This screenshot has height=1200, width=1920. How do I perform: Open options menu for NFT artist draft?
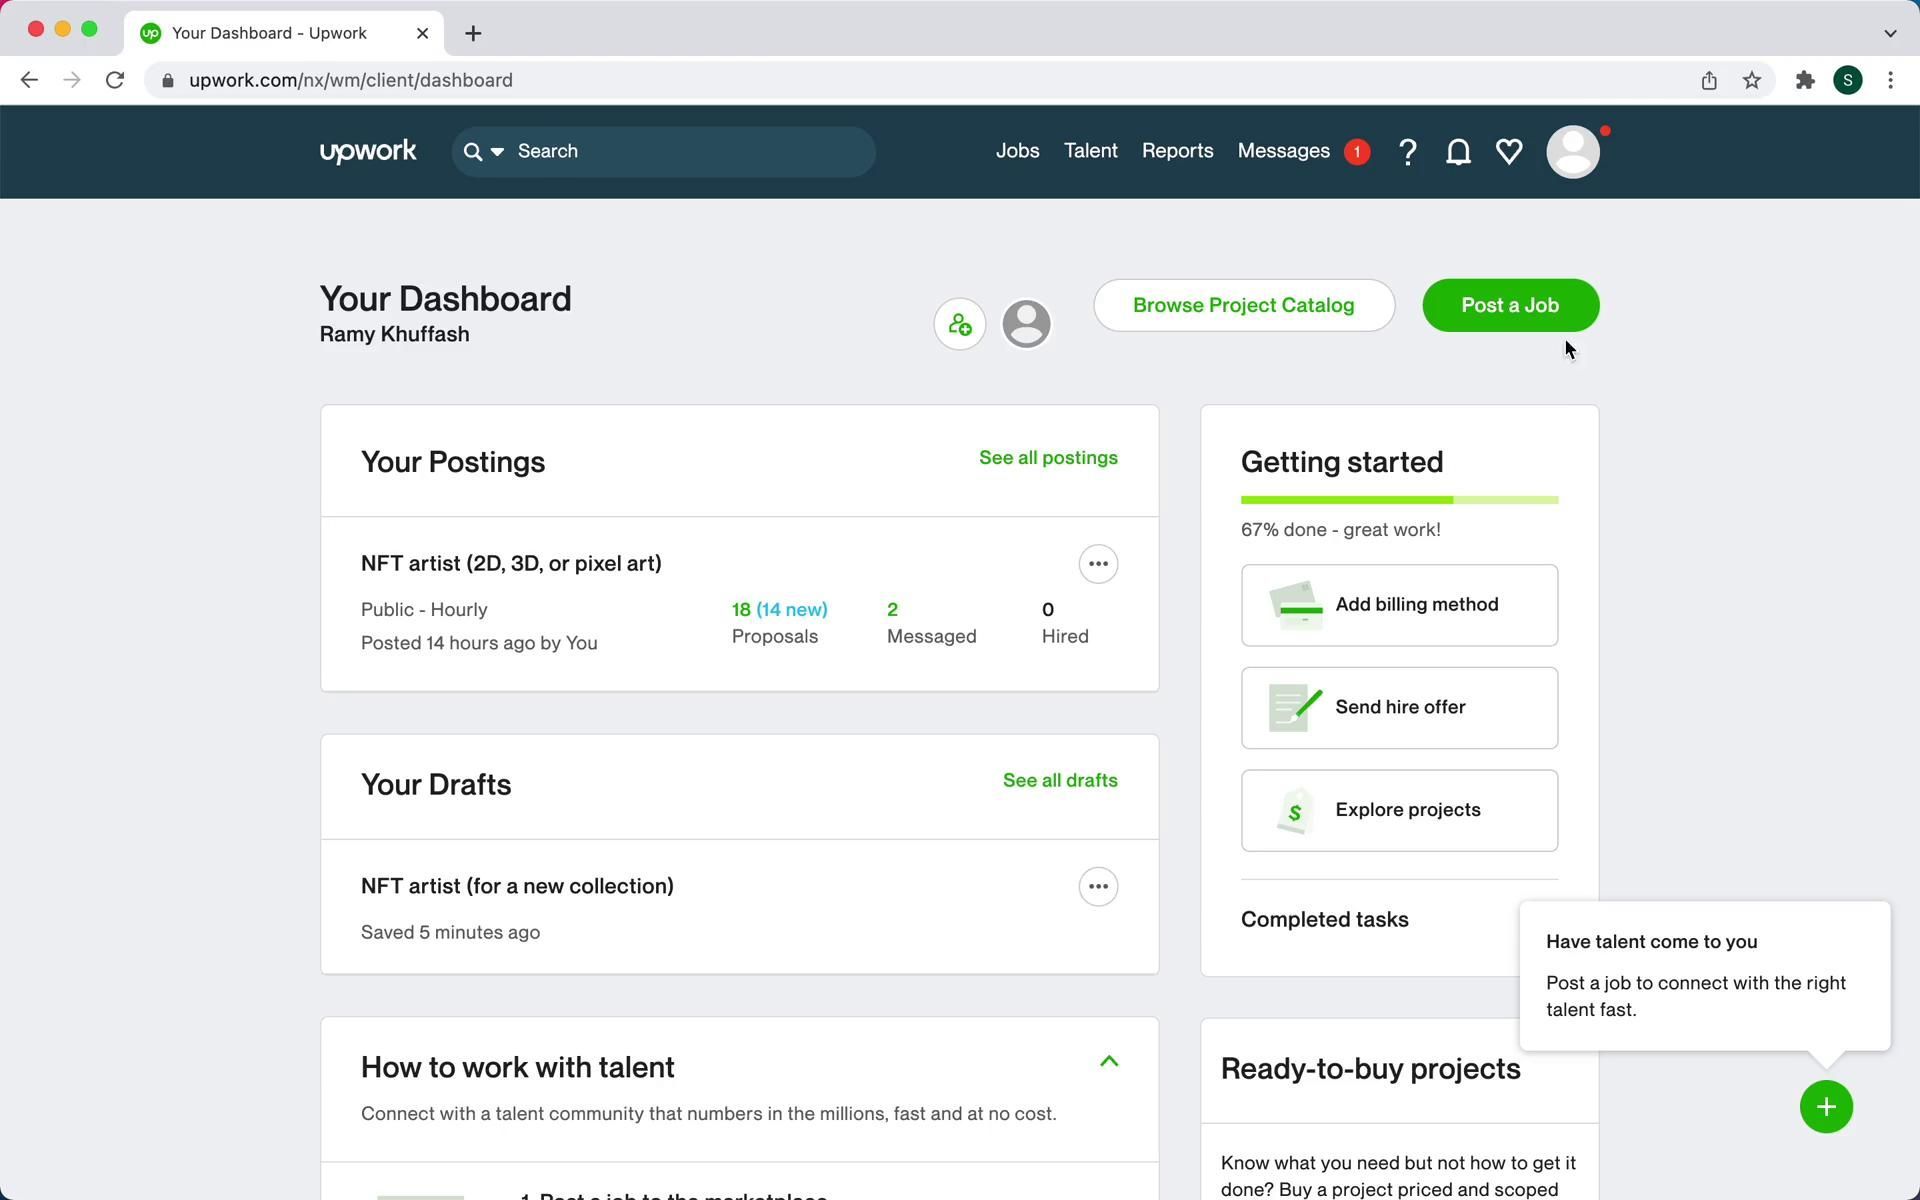pyautogui.click(x=1097, y=887)
